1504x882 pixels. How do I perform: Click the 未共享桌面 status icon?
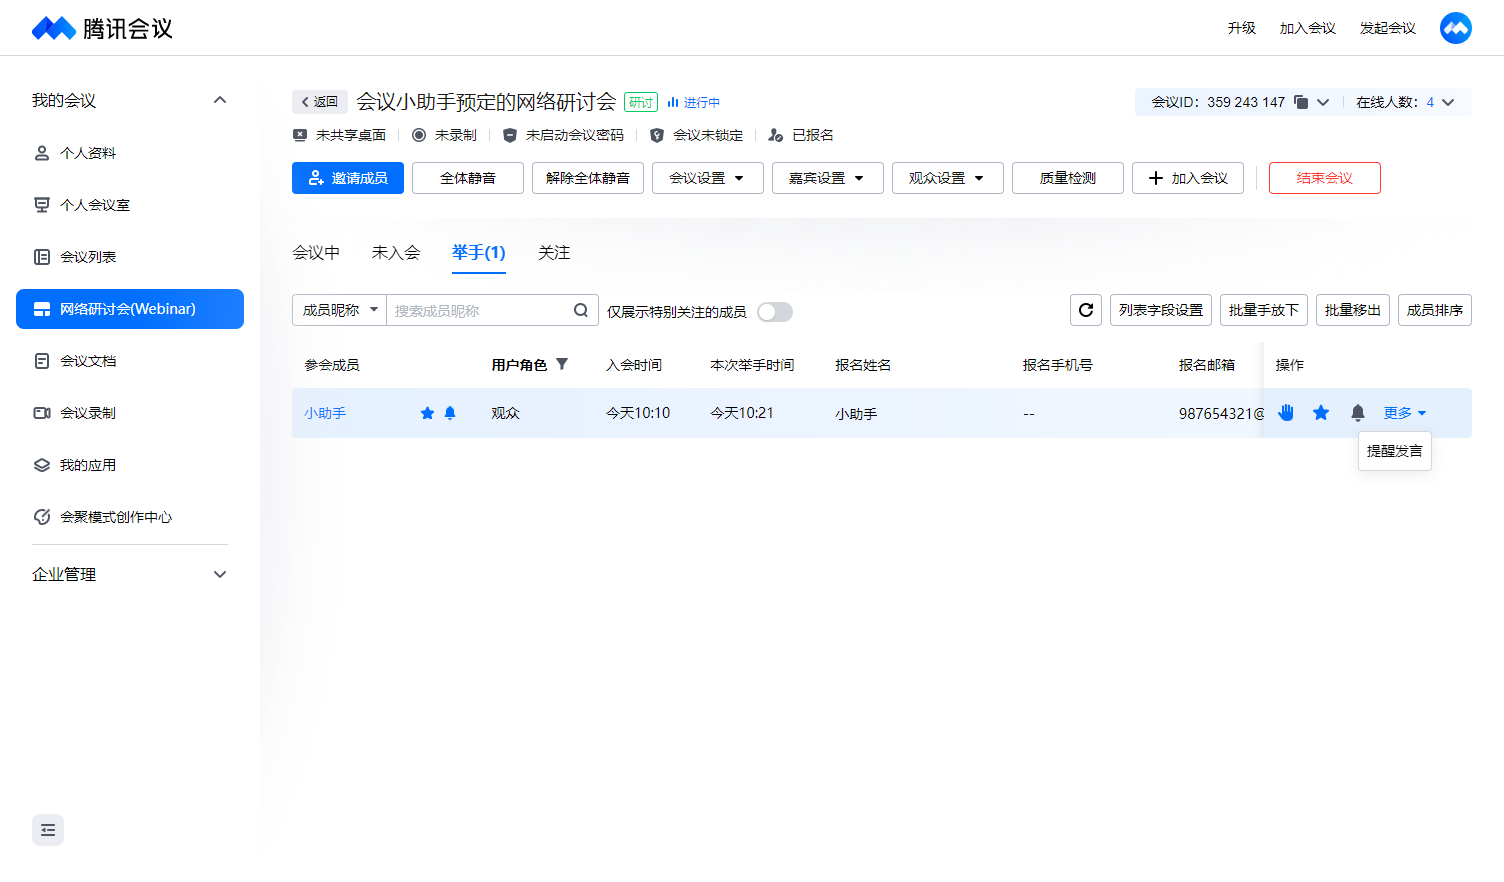pos(299,135)
